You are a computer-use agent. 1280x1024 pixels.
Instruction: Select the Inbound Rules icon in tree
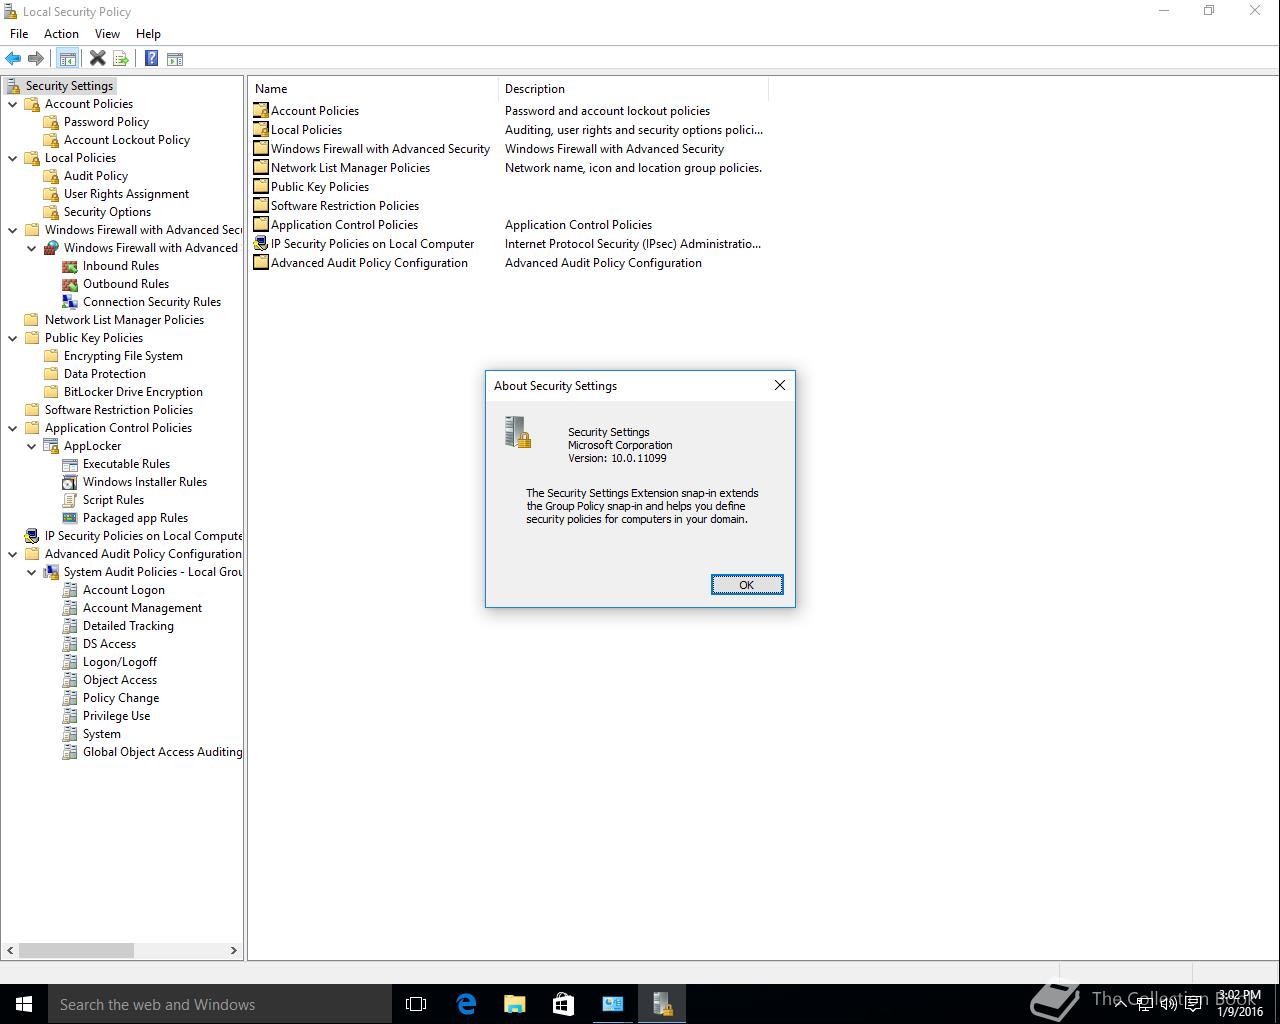click(x=70, y=266)
